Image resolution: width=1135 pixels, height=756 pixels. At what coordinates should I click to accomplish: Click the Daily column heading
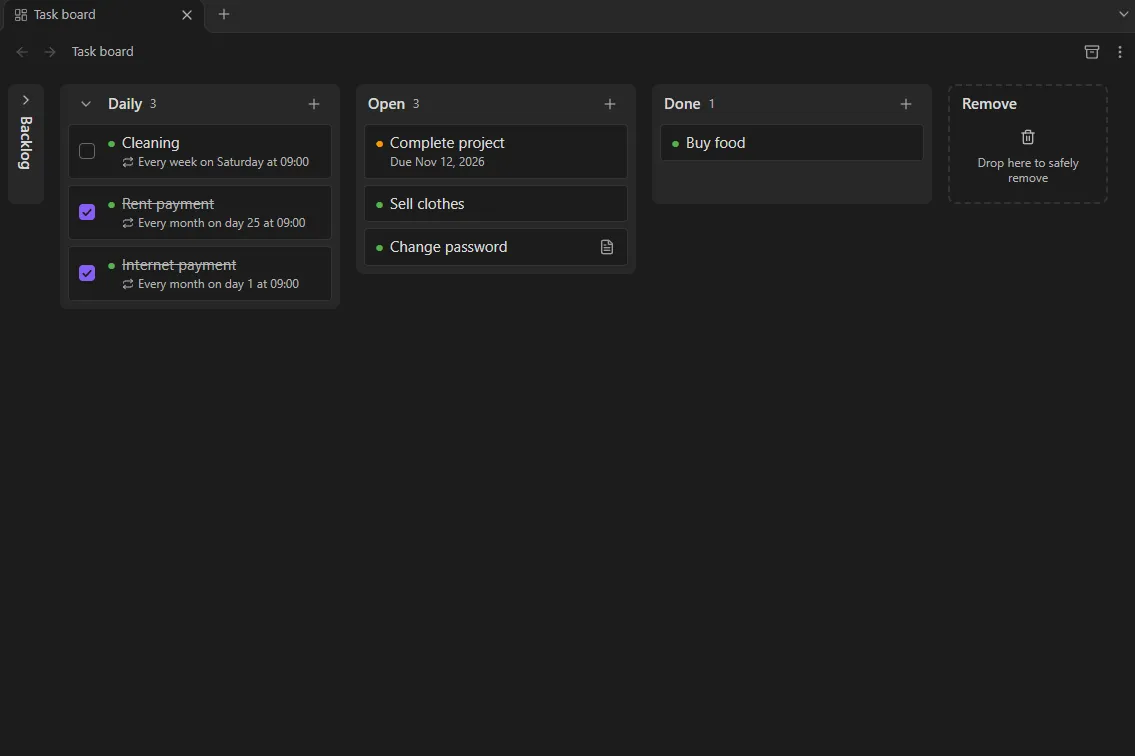(125, 104)
